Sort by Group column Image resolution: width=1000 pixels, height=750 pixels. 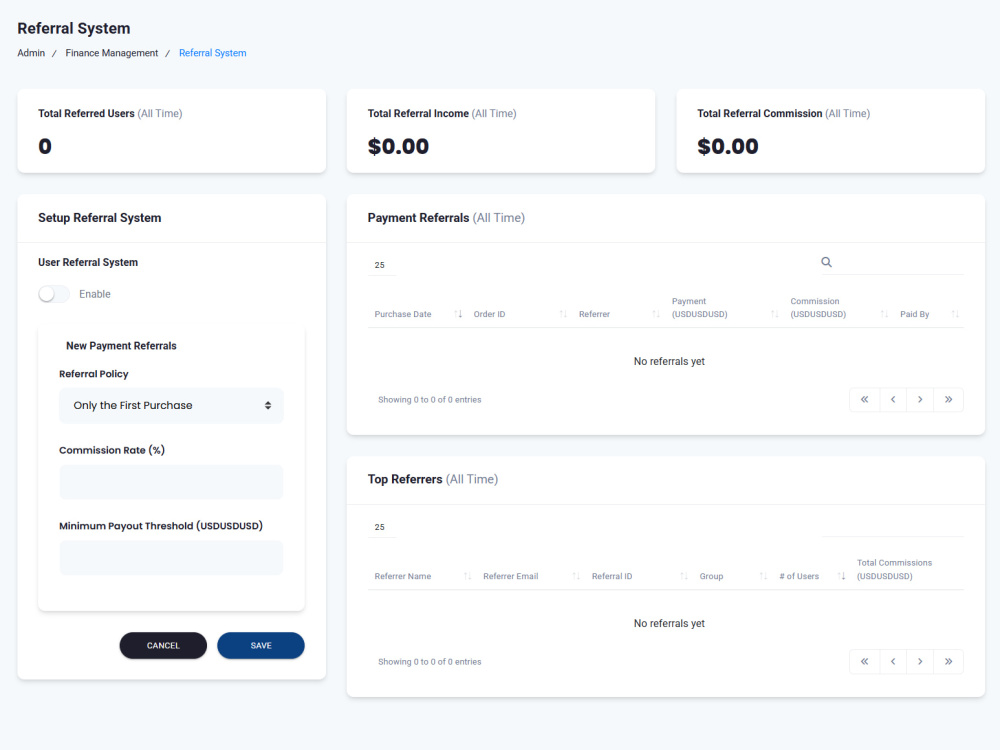click(732, 576)
